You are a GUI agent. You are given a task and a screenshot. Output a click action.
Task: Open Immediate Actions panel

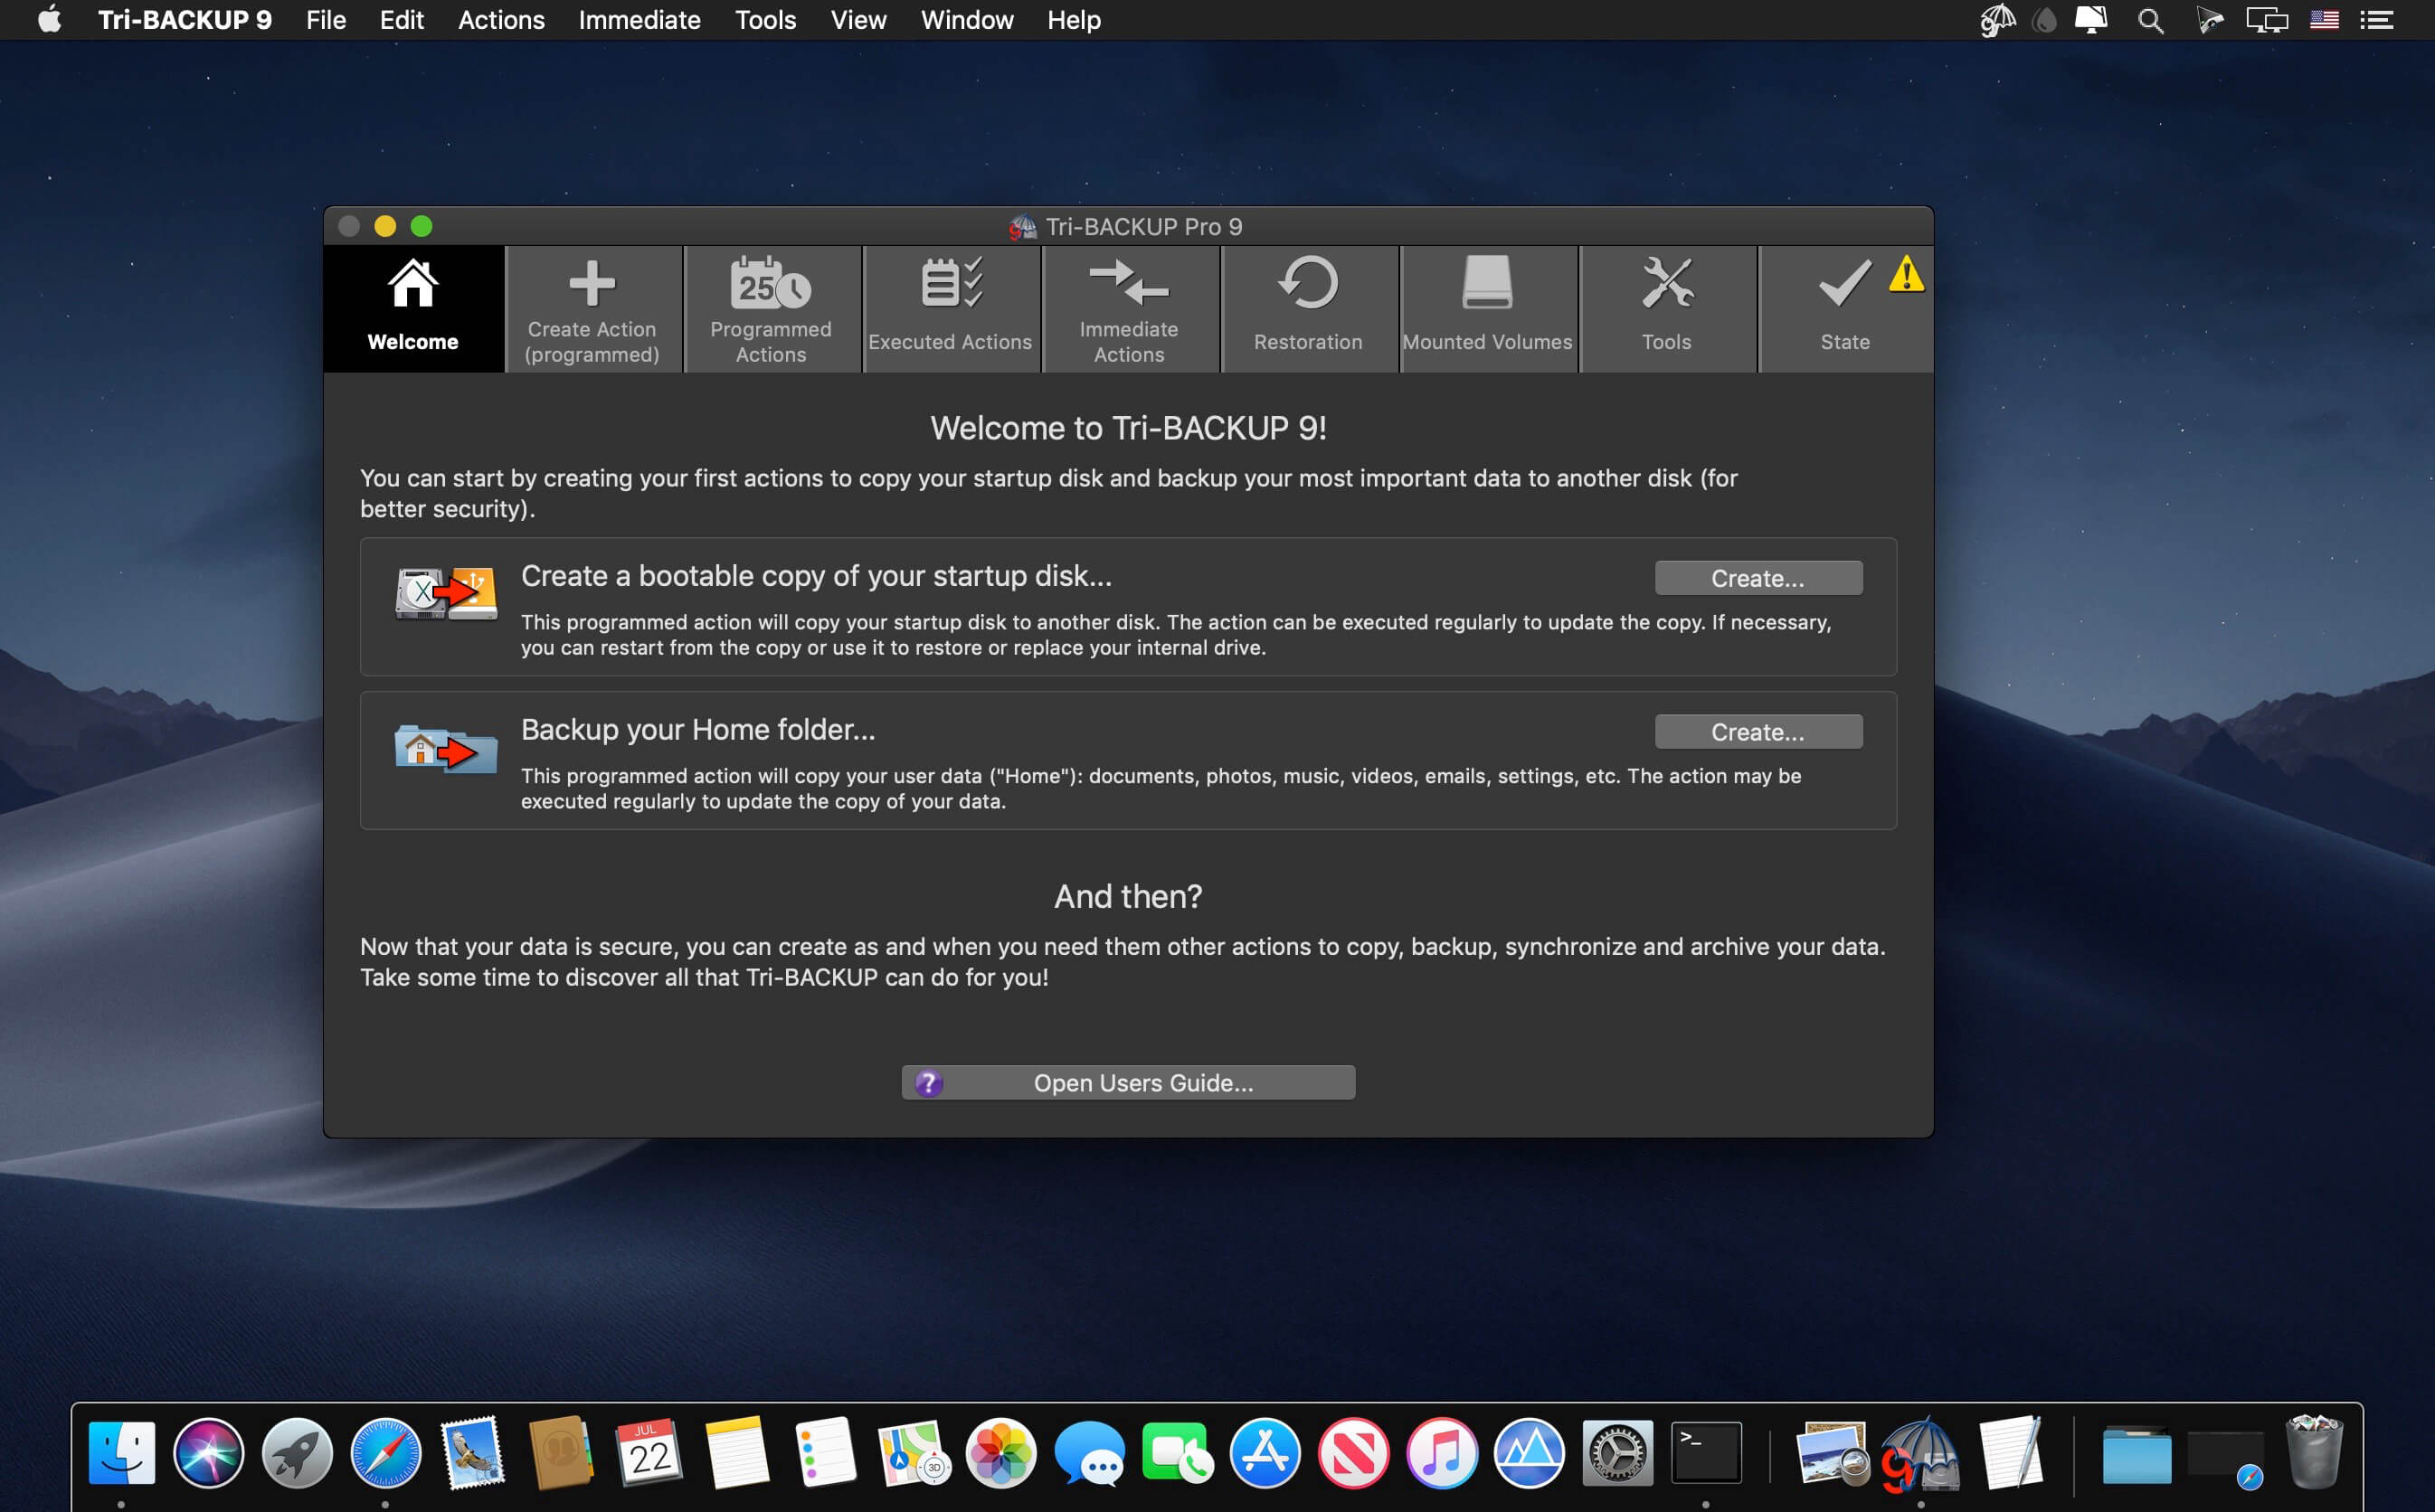(1129, 305)
